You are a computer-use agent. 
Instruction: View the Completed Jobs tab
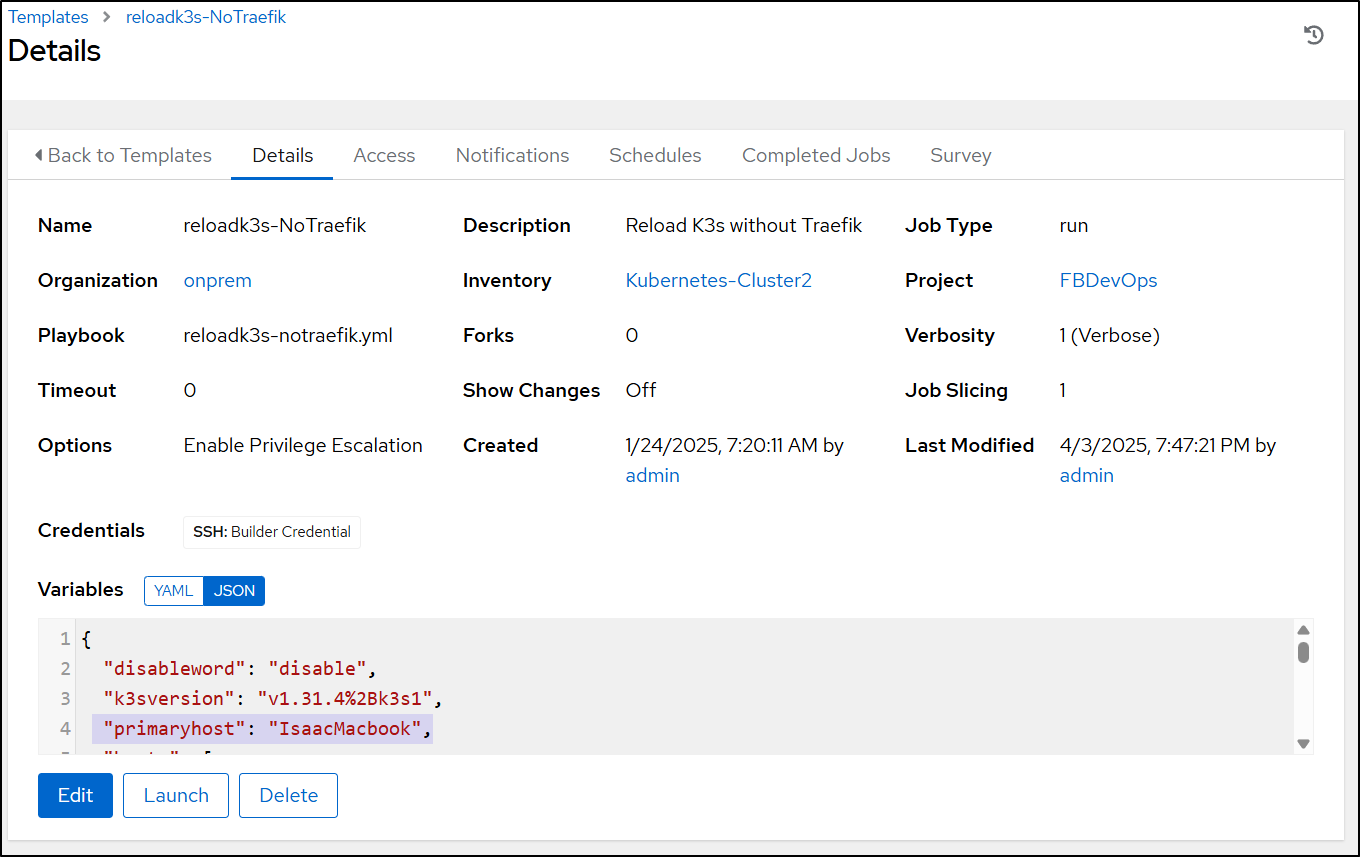click(x=816, y=155)
